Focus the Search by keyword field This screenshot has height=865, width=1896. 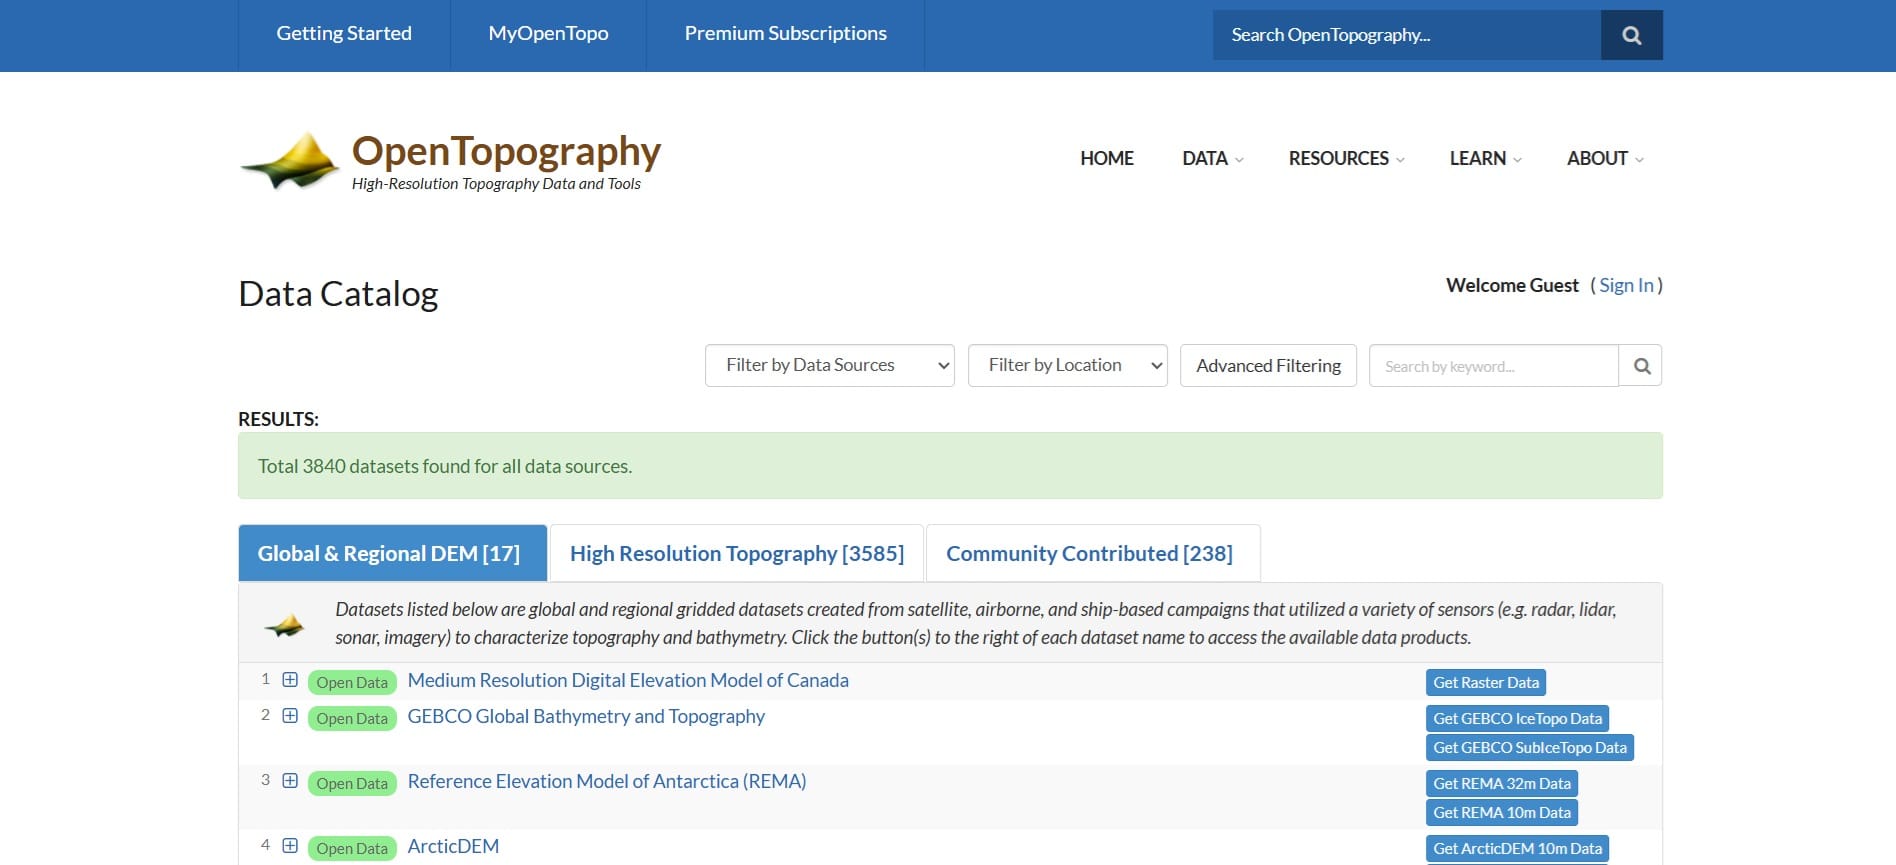tap(1494, 366)
